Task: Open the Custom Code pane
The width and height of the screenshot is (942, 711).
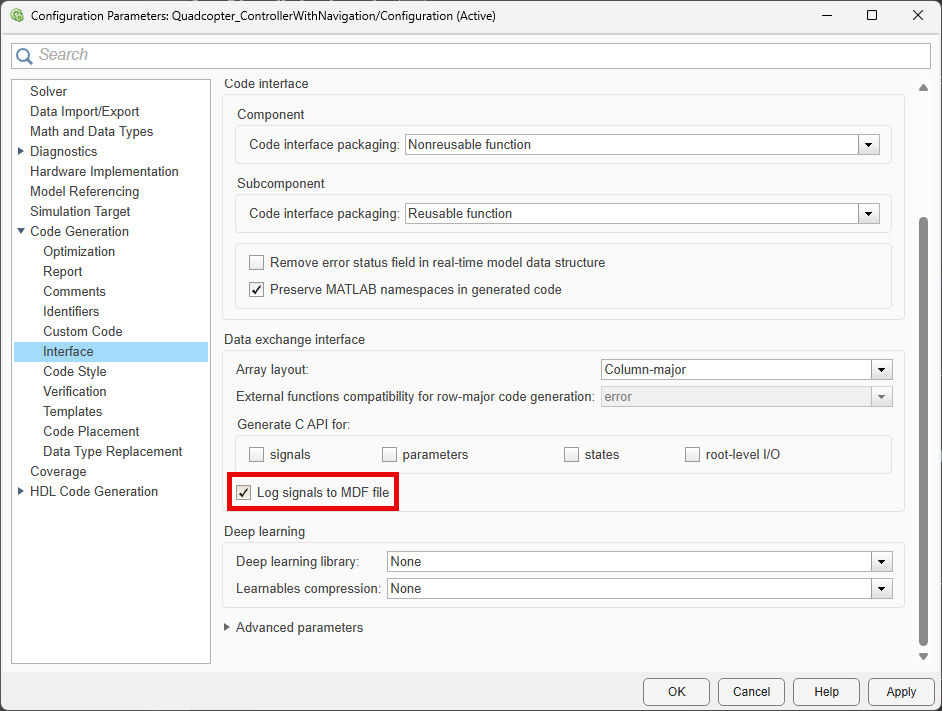Action: 83,331
